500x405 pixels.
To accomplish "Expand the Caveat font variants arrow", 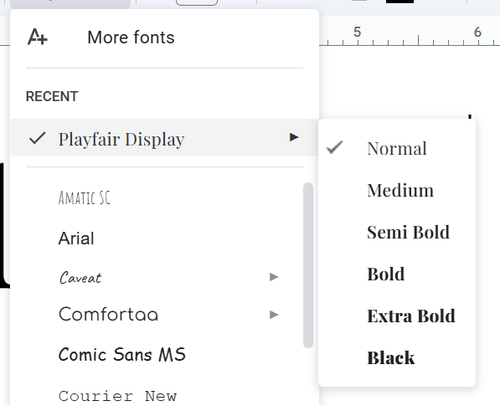I will pos(274,277).
